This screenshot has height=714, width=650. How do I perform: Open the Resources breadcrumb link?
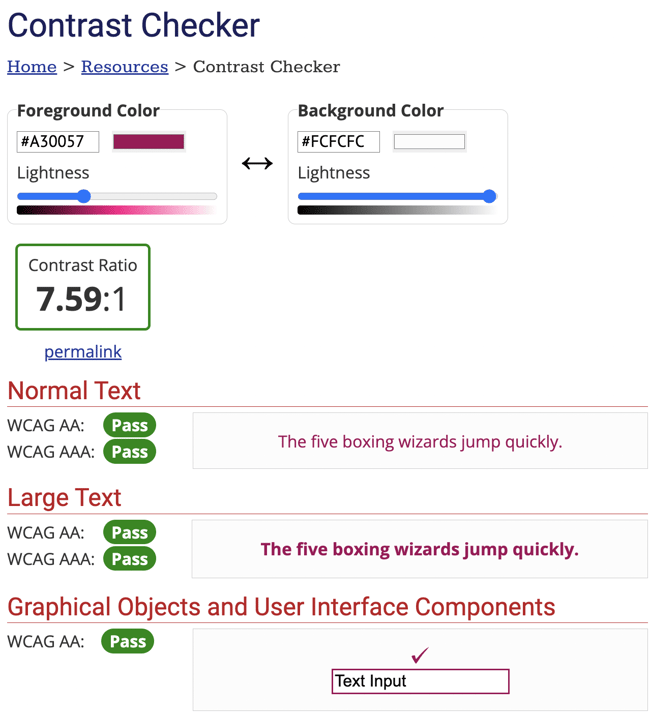click(x=124, y=67)
